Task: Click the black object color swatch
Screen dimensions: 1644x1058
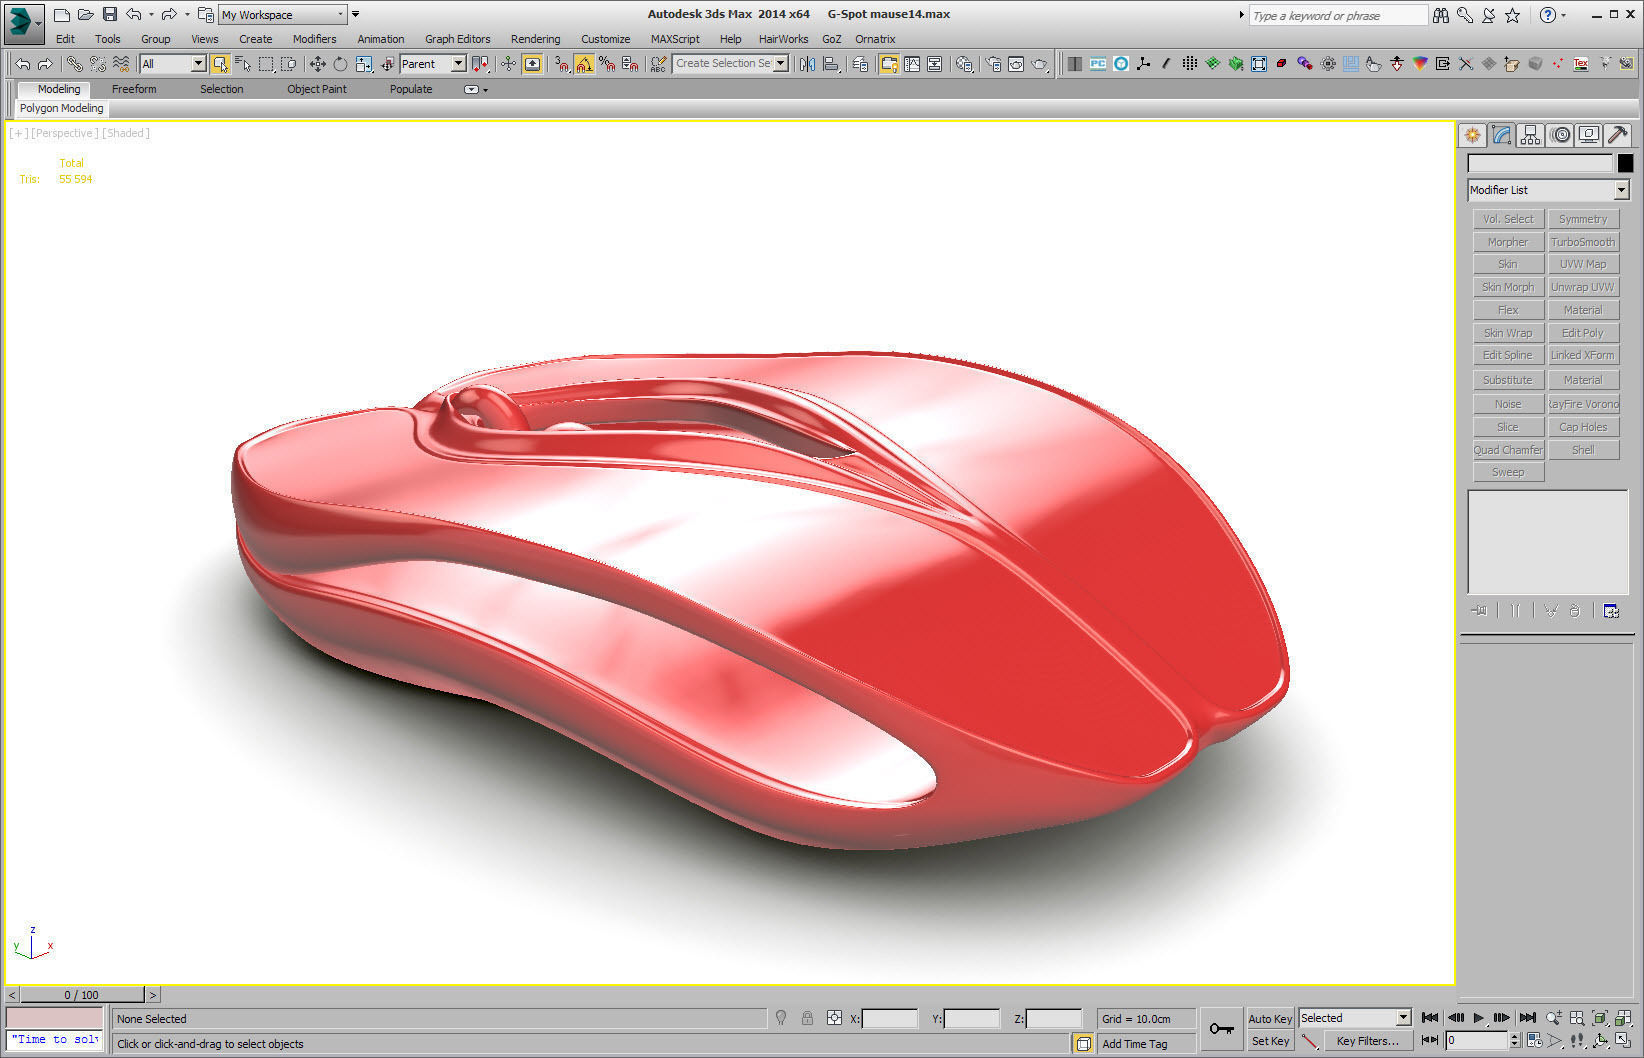Action: 1625,163
